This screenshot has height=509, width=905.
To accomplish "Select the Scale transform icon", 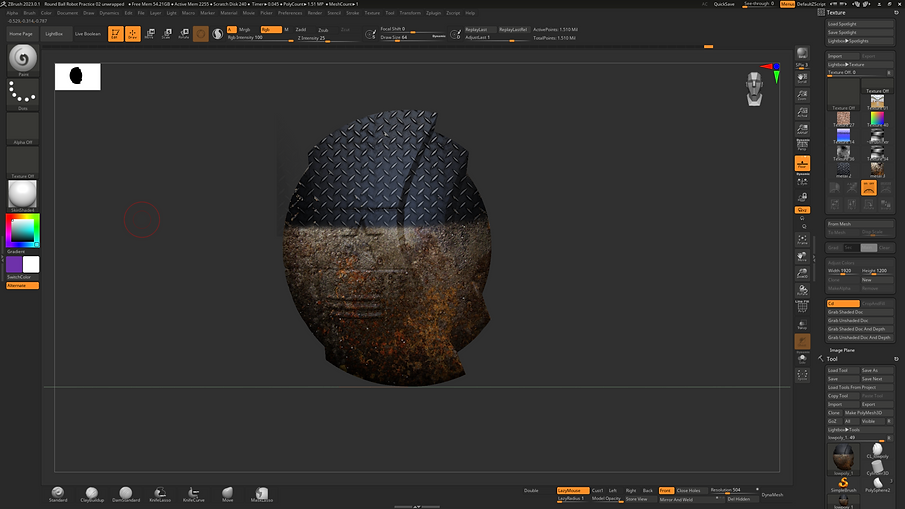I will tap(166, 34).
